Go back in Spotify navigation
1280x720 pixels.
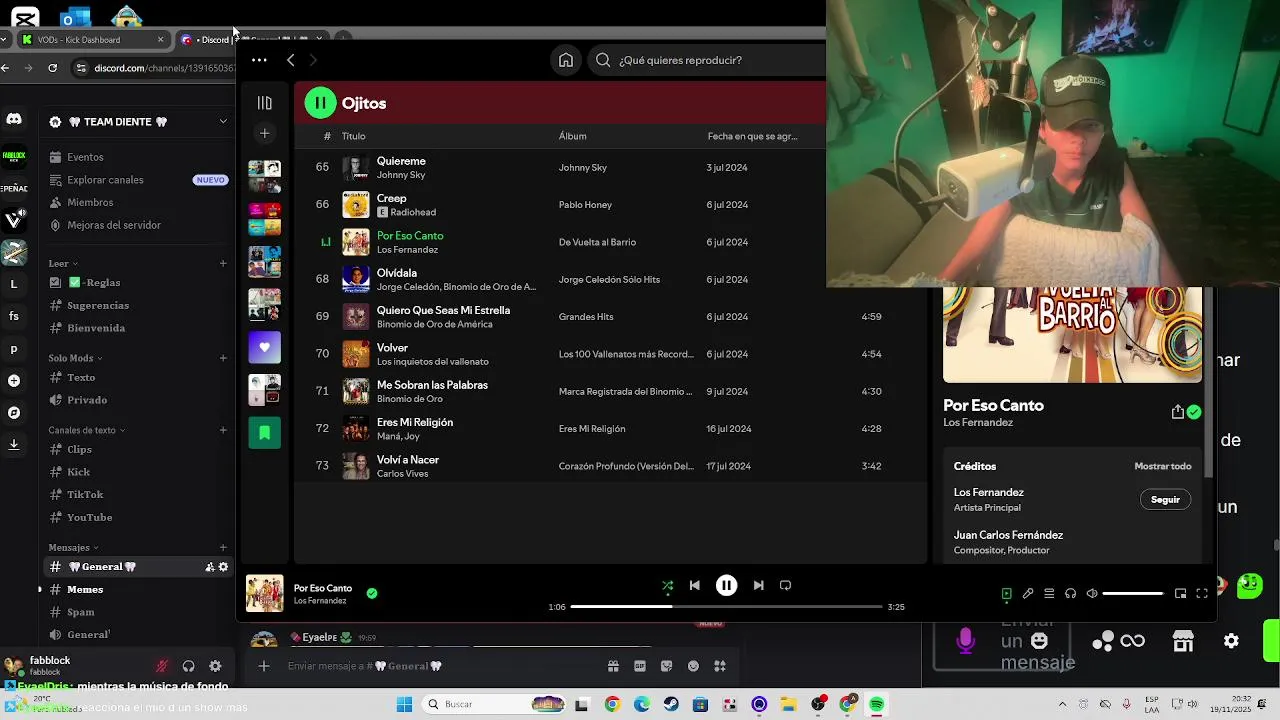click(291, 60)
